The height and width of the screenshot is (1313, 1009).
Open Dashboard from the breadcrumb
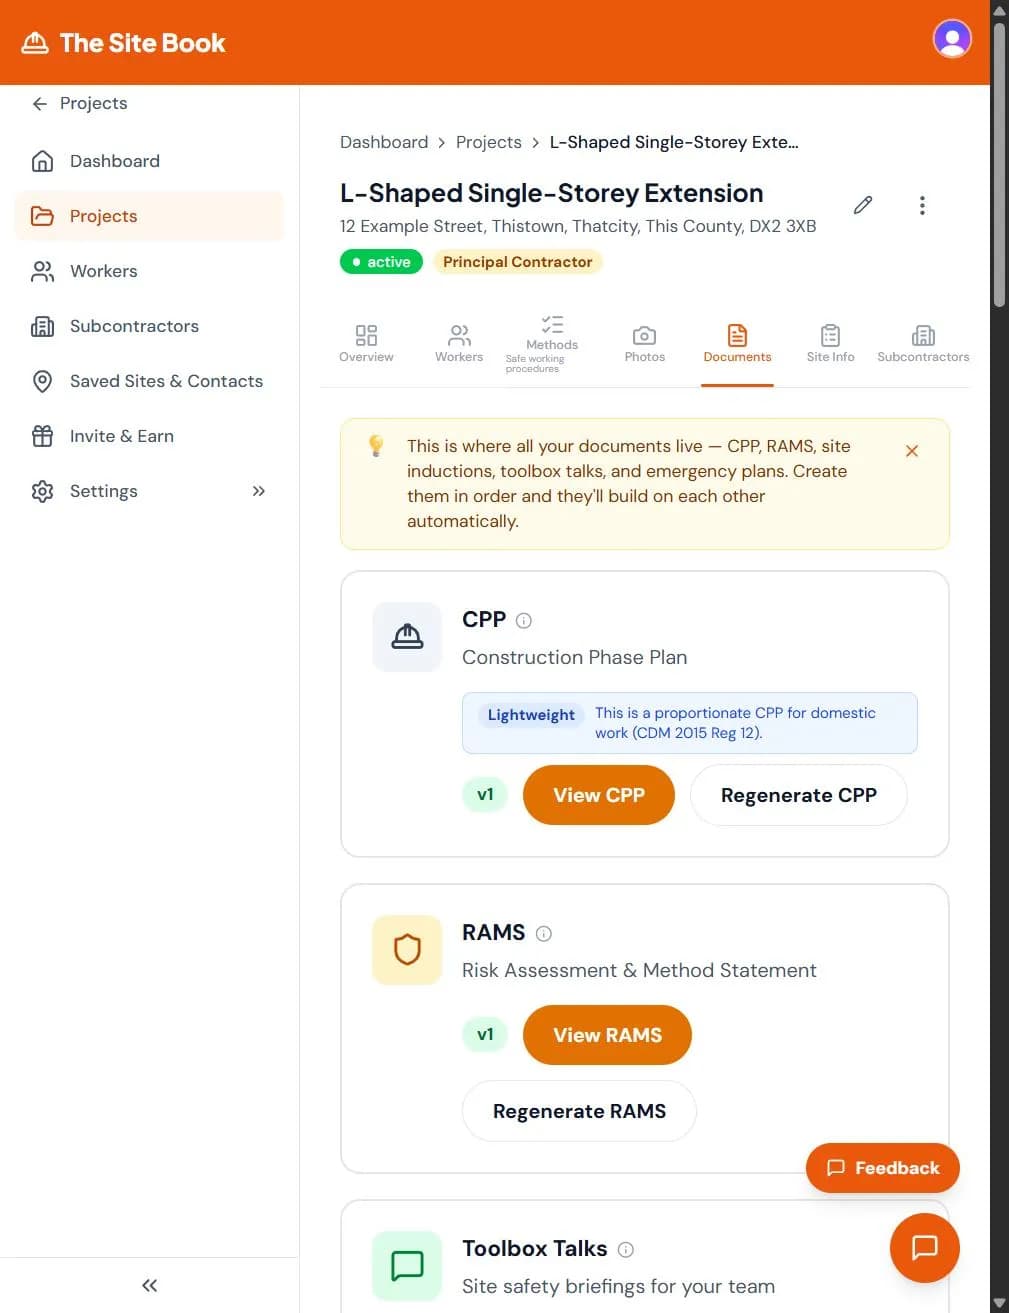pos(384,142)
